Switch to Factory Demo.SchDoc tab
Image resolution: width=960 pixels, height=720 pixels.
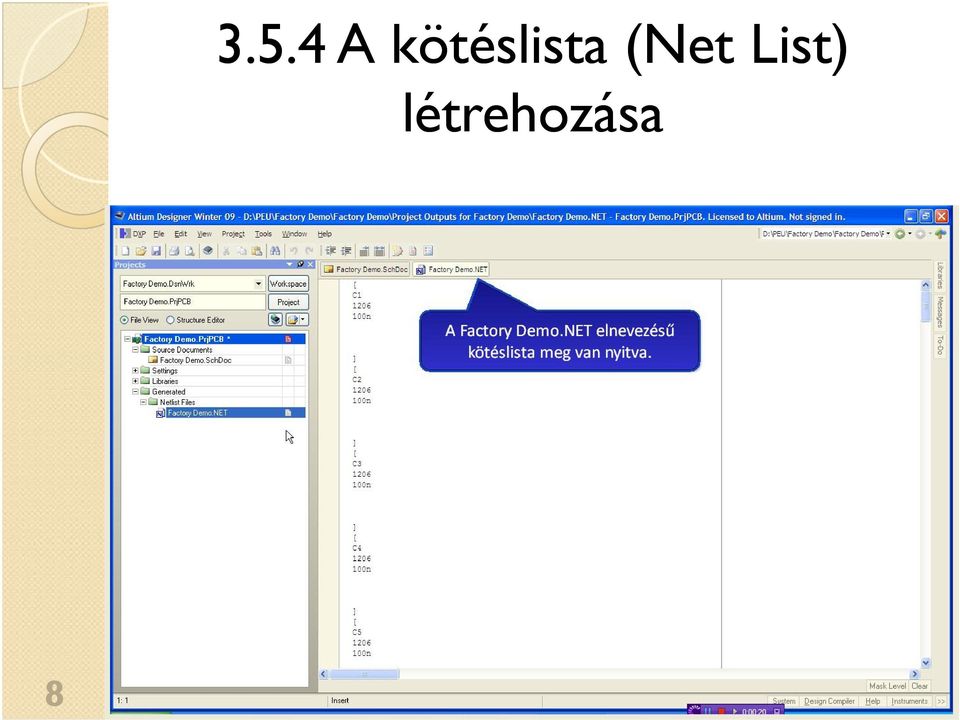point(366,269)
